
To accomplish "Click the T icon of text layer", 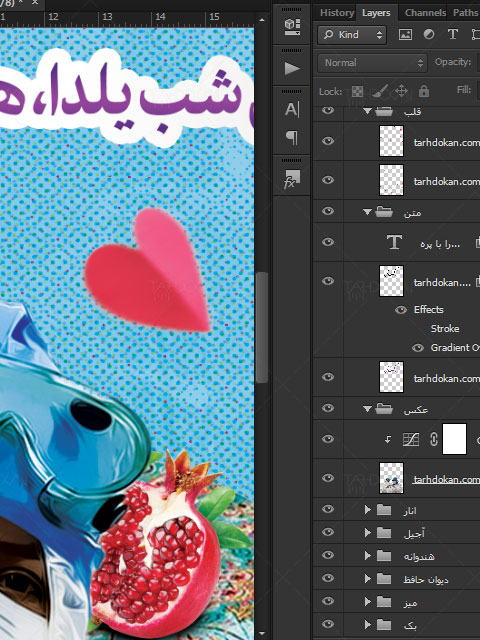I will [x=394, y=242].
